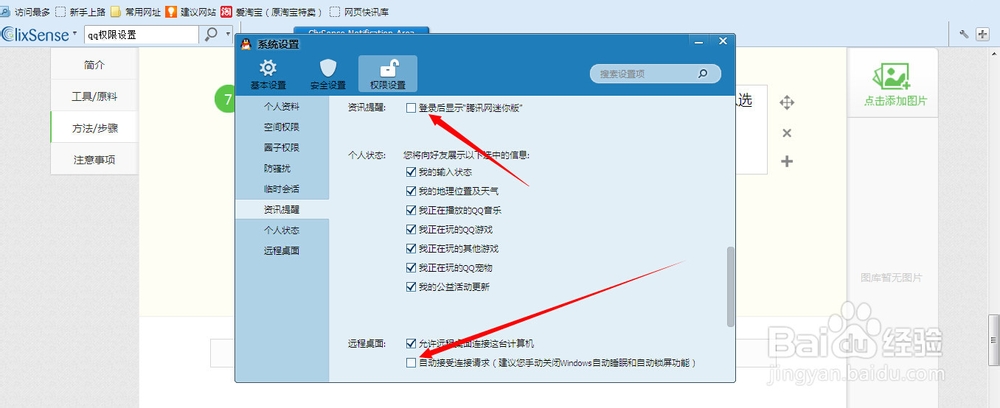1000x408 pixels.
Task: Open 注意事项 tab on webpage
Action: tap(94, 159)
